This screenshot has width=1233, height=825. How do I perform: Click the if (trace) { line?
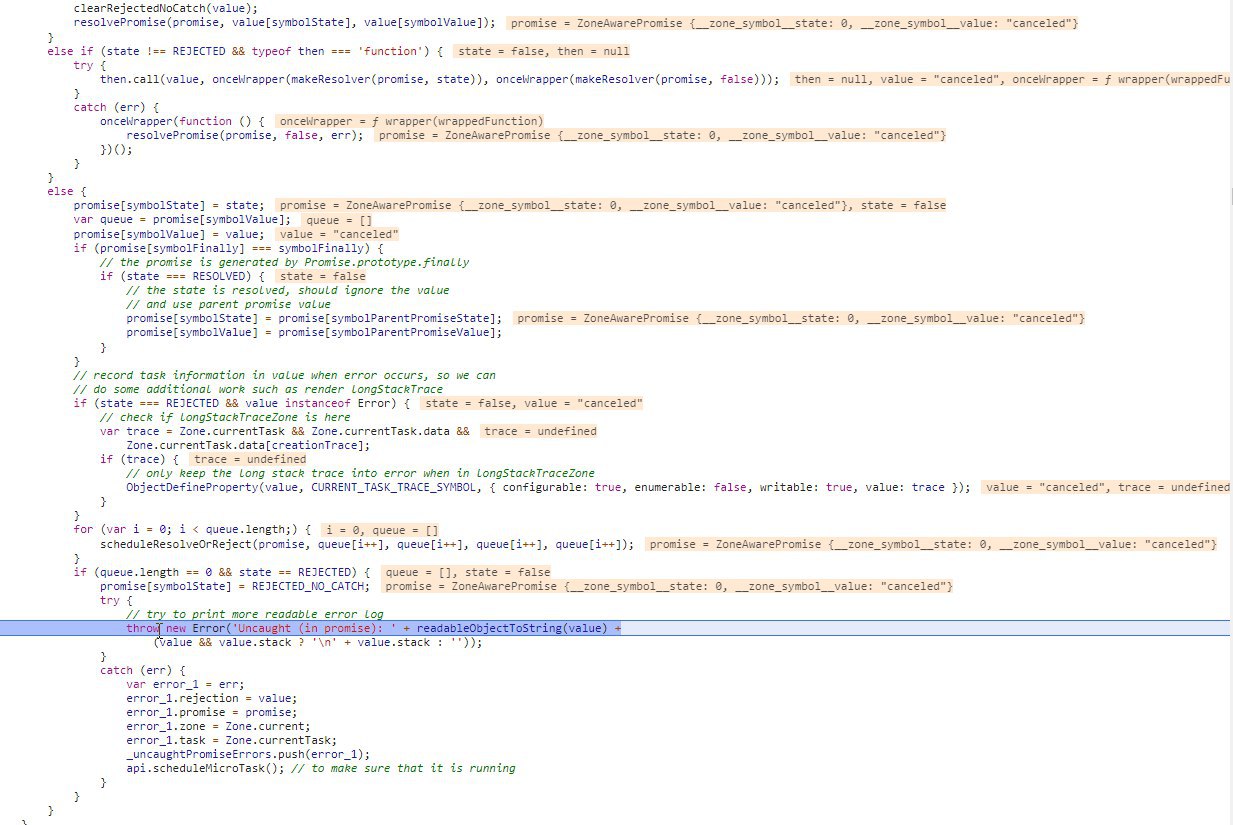[139, 459]
